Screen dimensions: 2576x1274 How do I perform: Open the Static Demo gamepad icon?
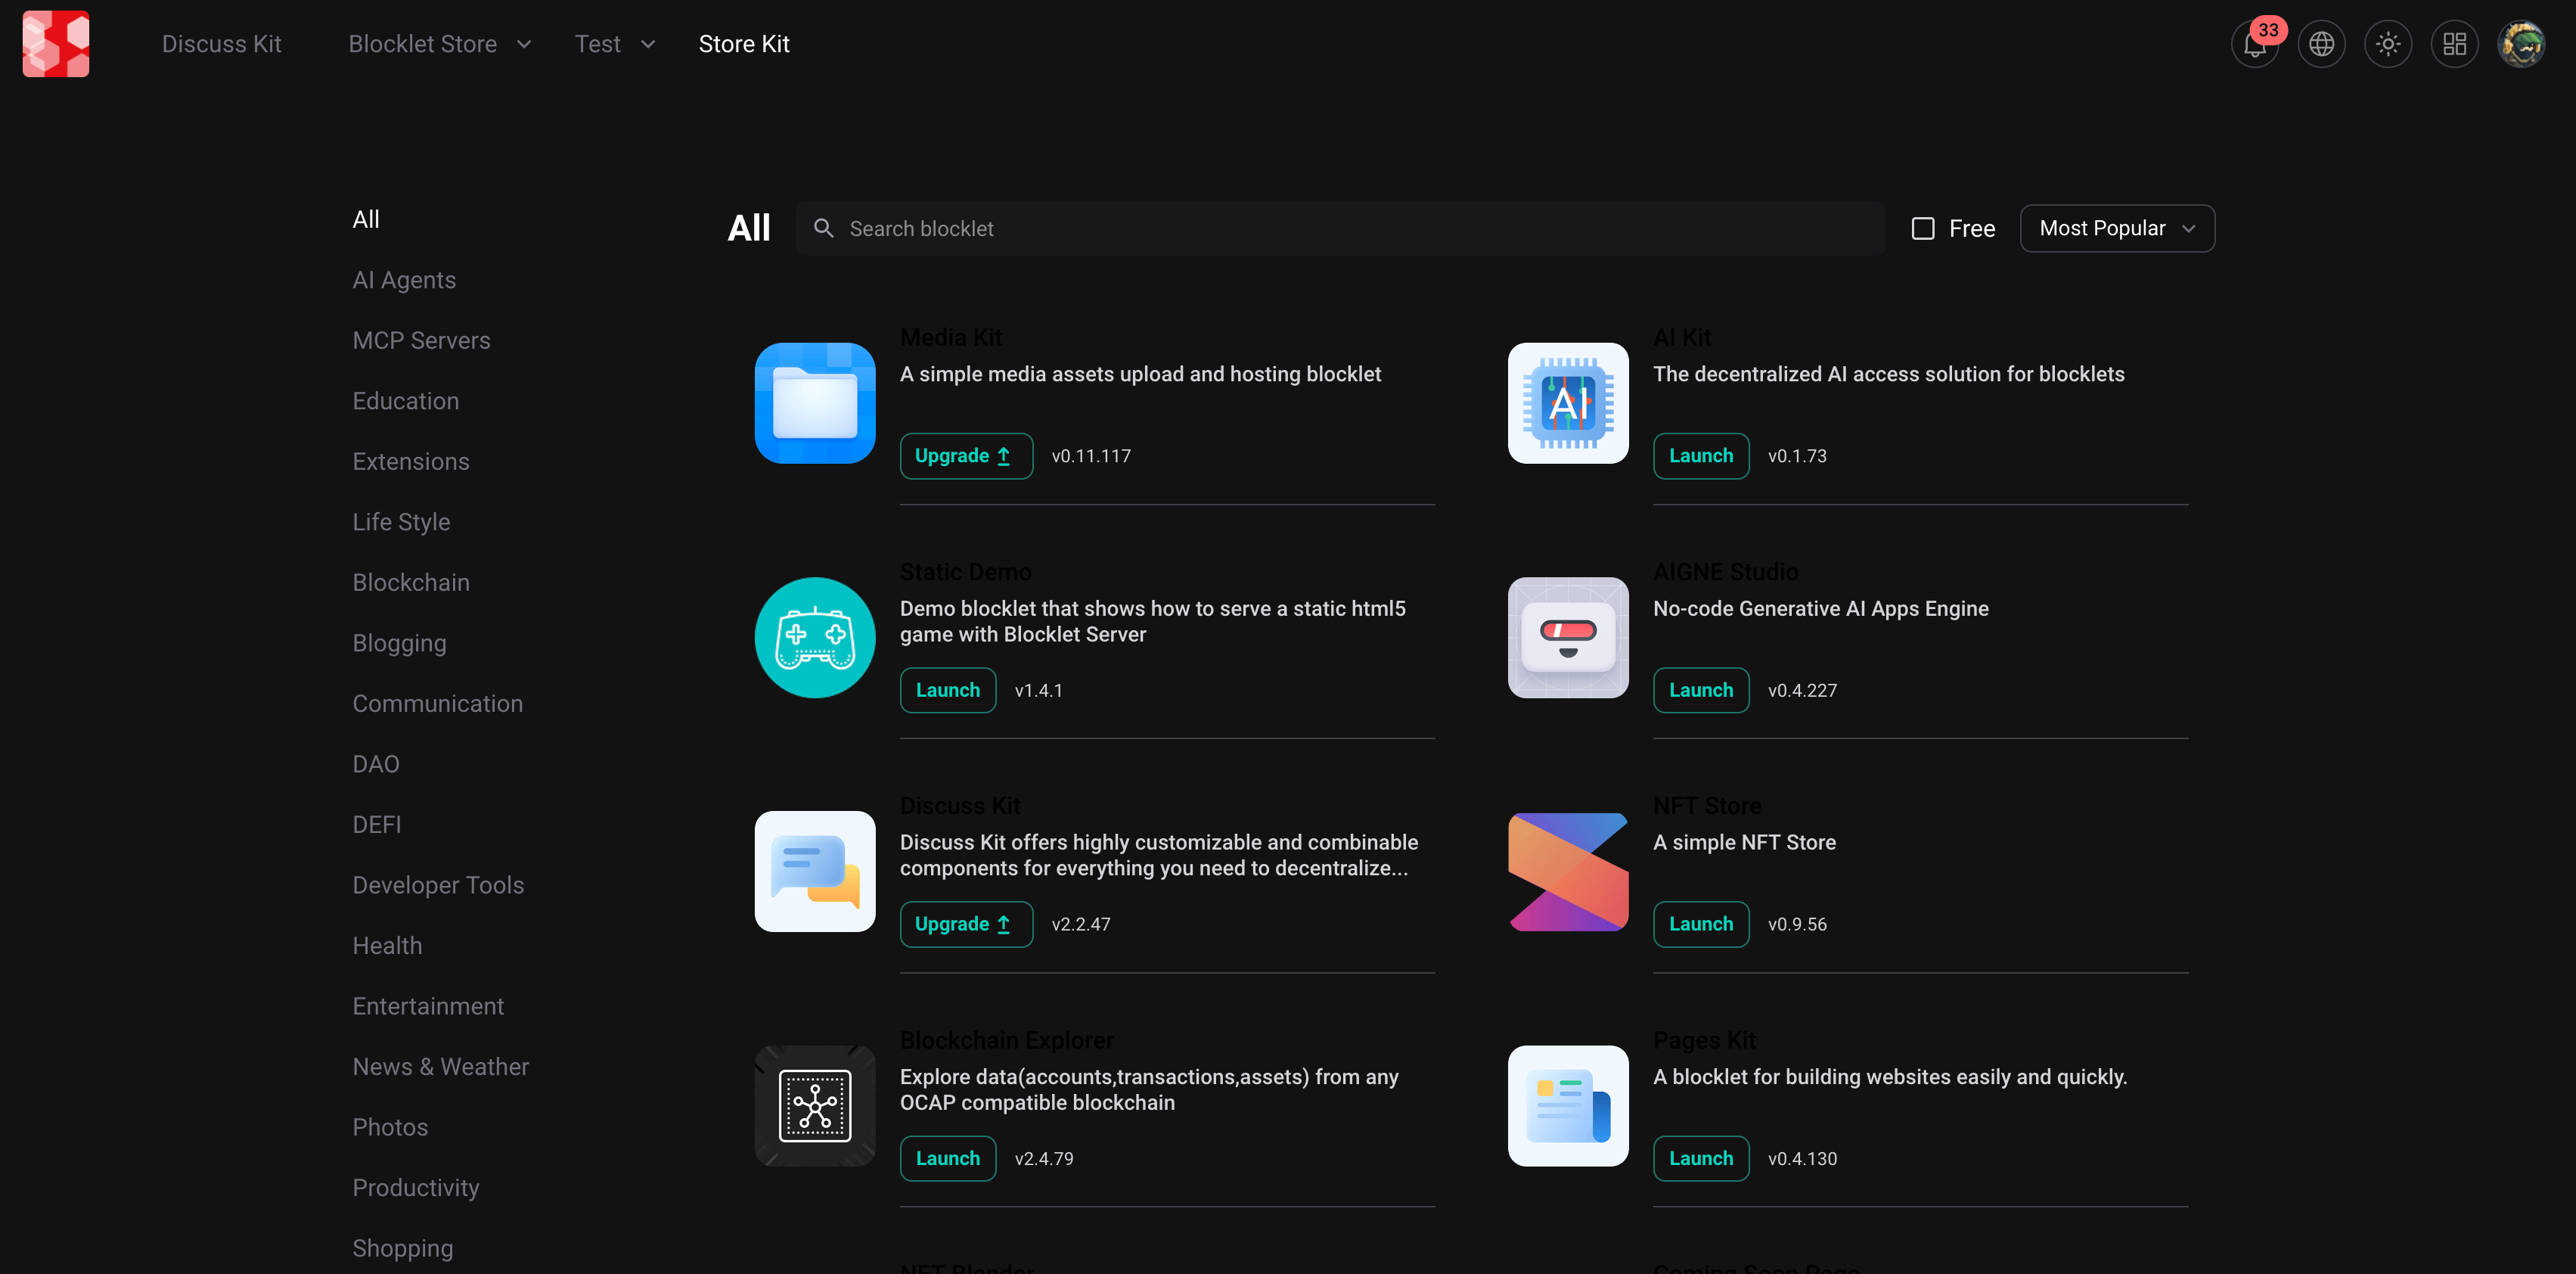coord(815,637)
